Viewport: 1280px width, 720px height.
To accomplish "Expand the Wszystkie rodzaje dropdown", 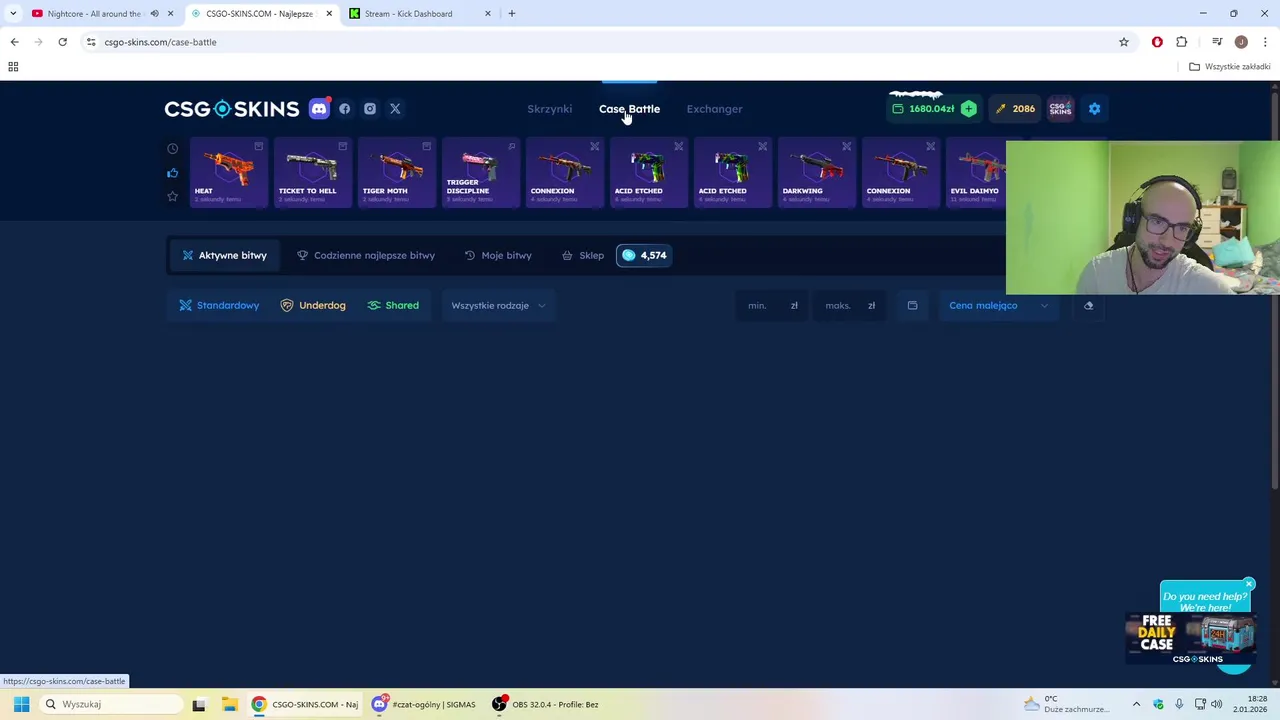I will click(498, 306).
